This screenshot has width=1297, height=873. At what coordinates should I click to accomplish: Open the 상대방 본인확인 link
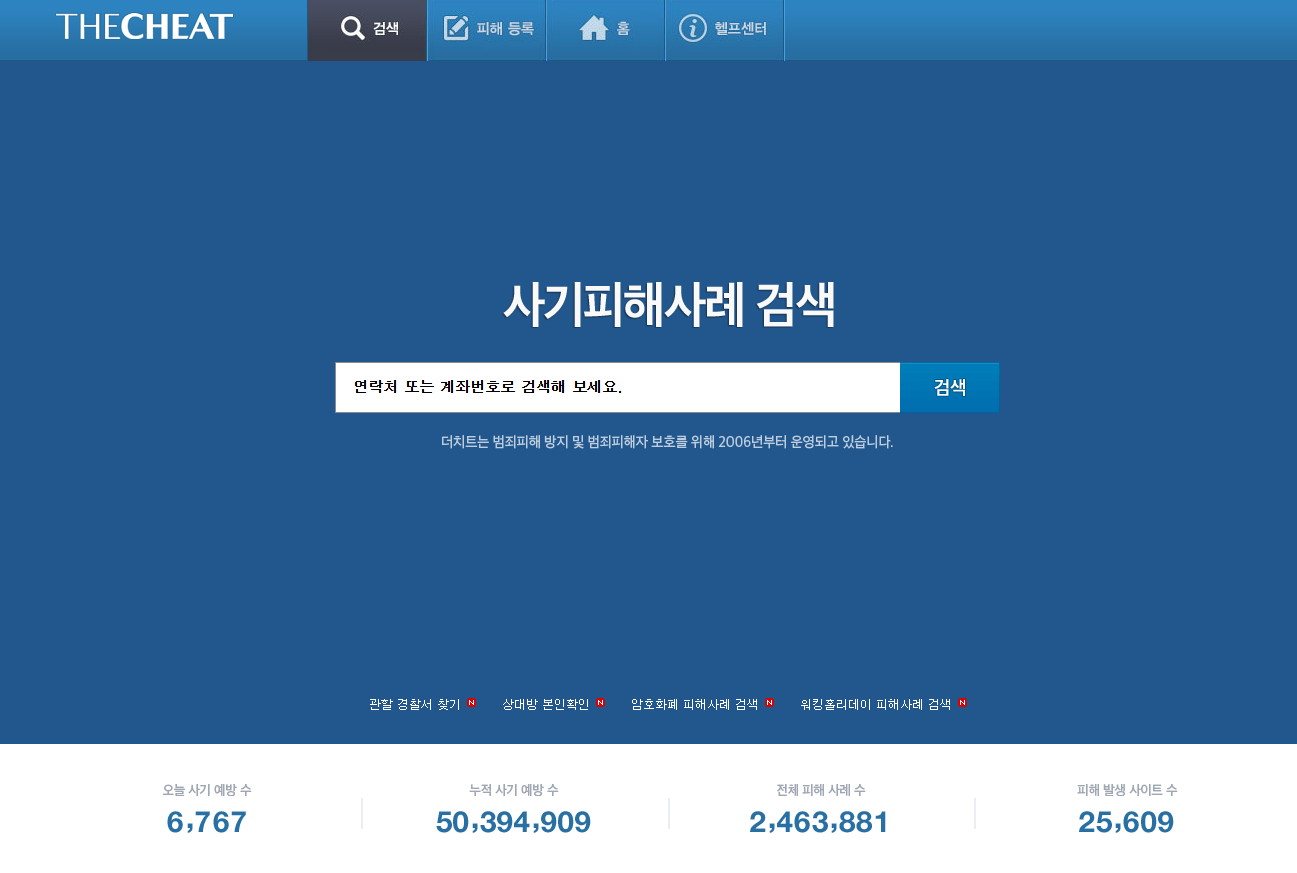click(546, 703)
